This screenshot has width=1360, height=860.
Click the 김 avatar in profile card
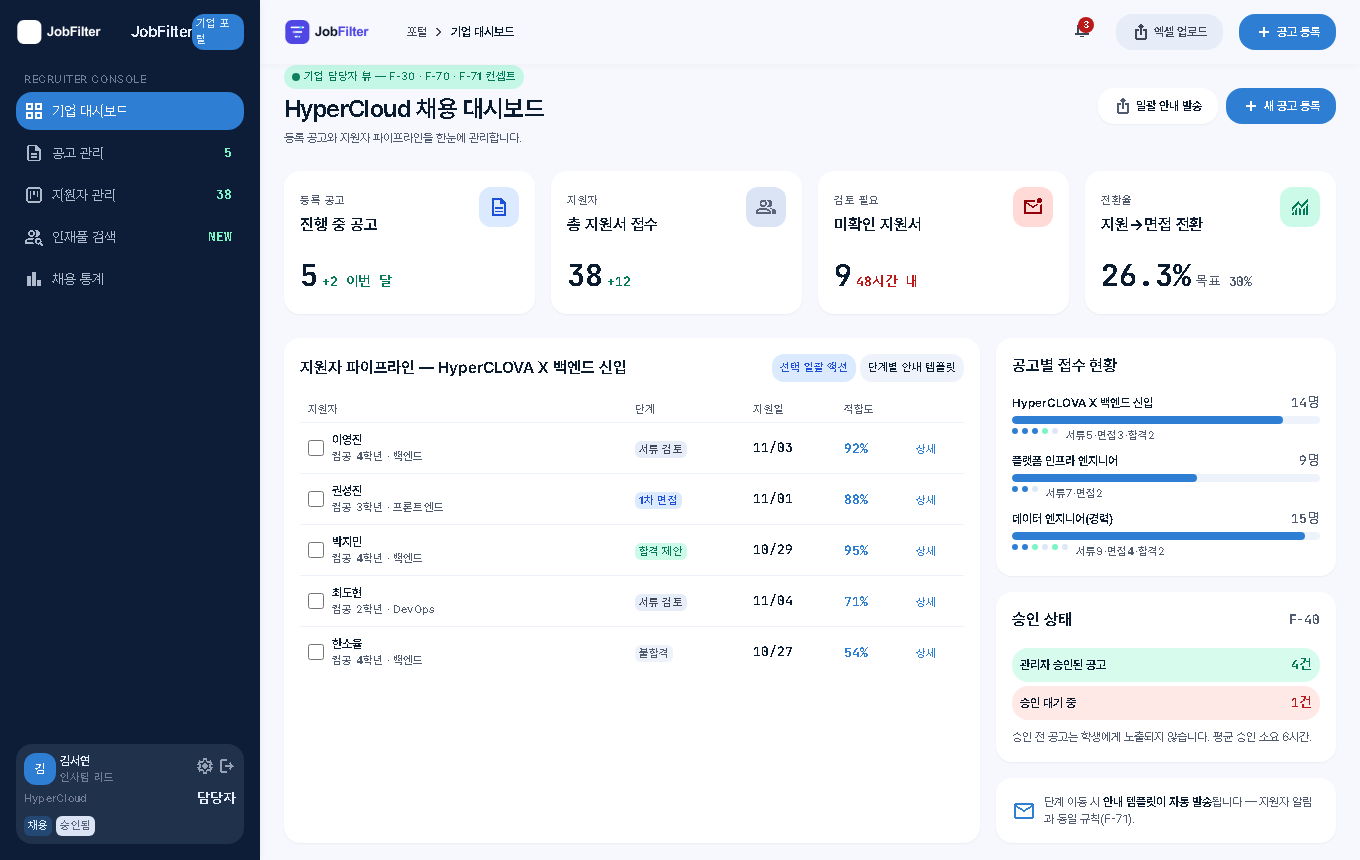(40, 769)
